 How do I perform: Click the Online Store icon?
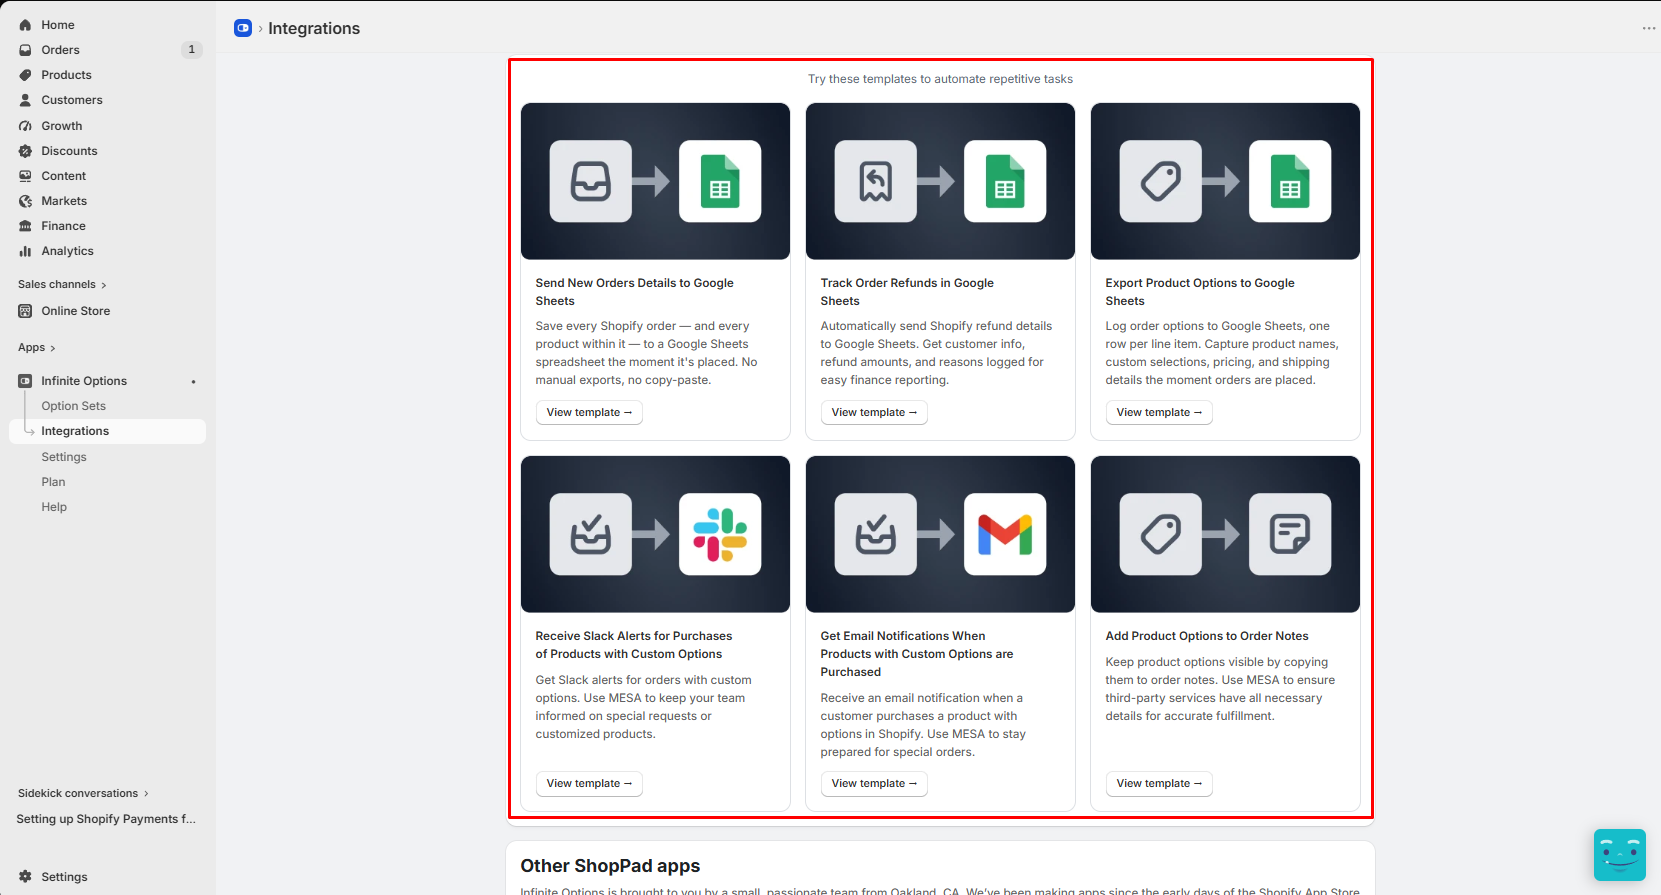tap(25, 311)
